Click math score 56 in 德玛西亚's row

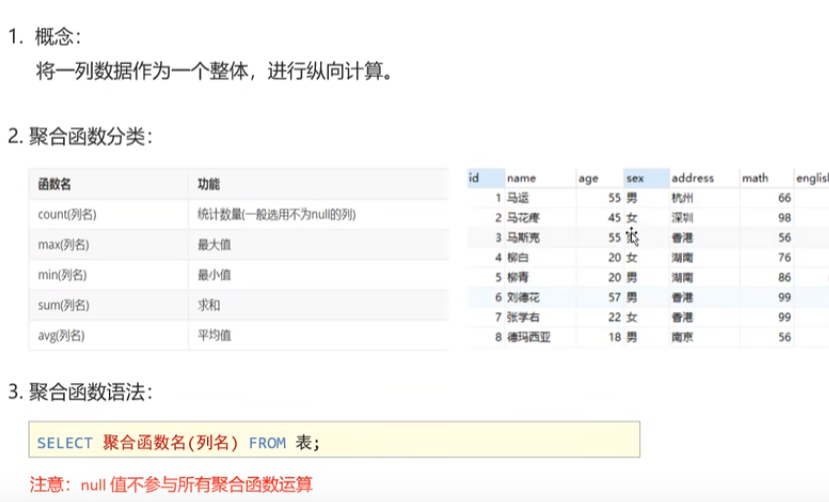click(x=784, y=337)
